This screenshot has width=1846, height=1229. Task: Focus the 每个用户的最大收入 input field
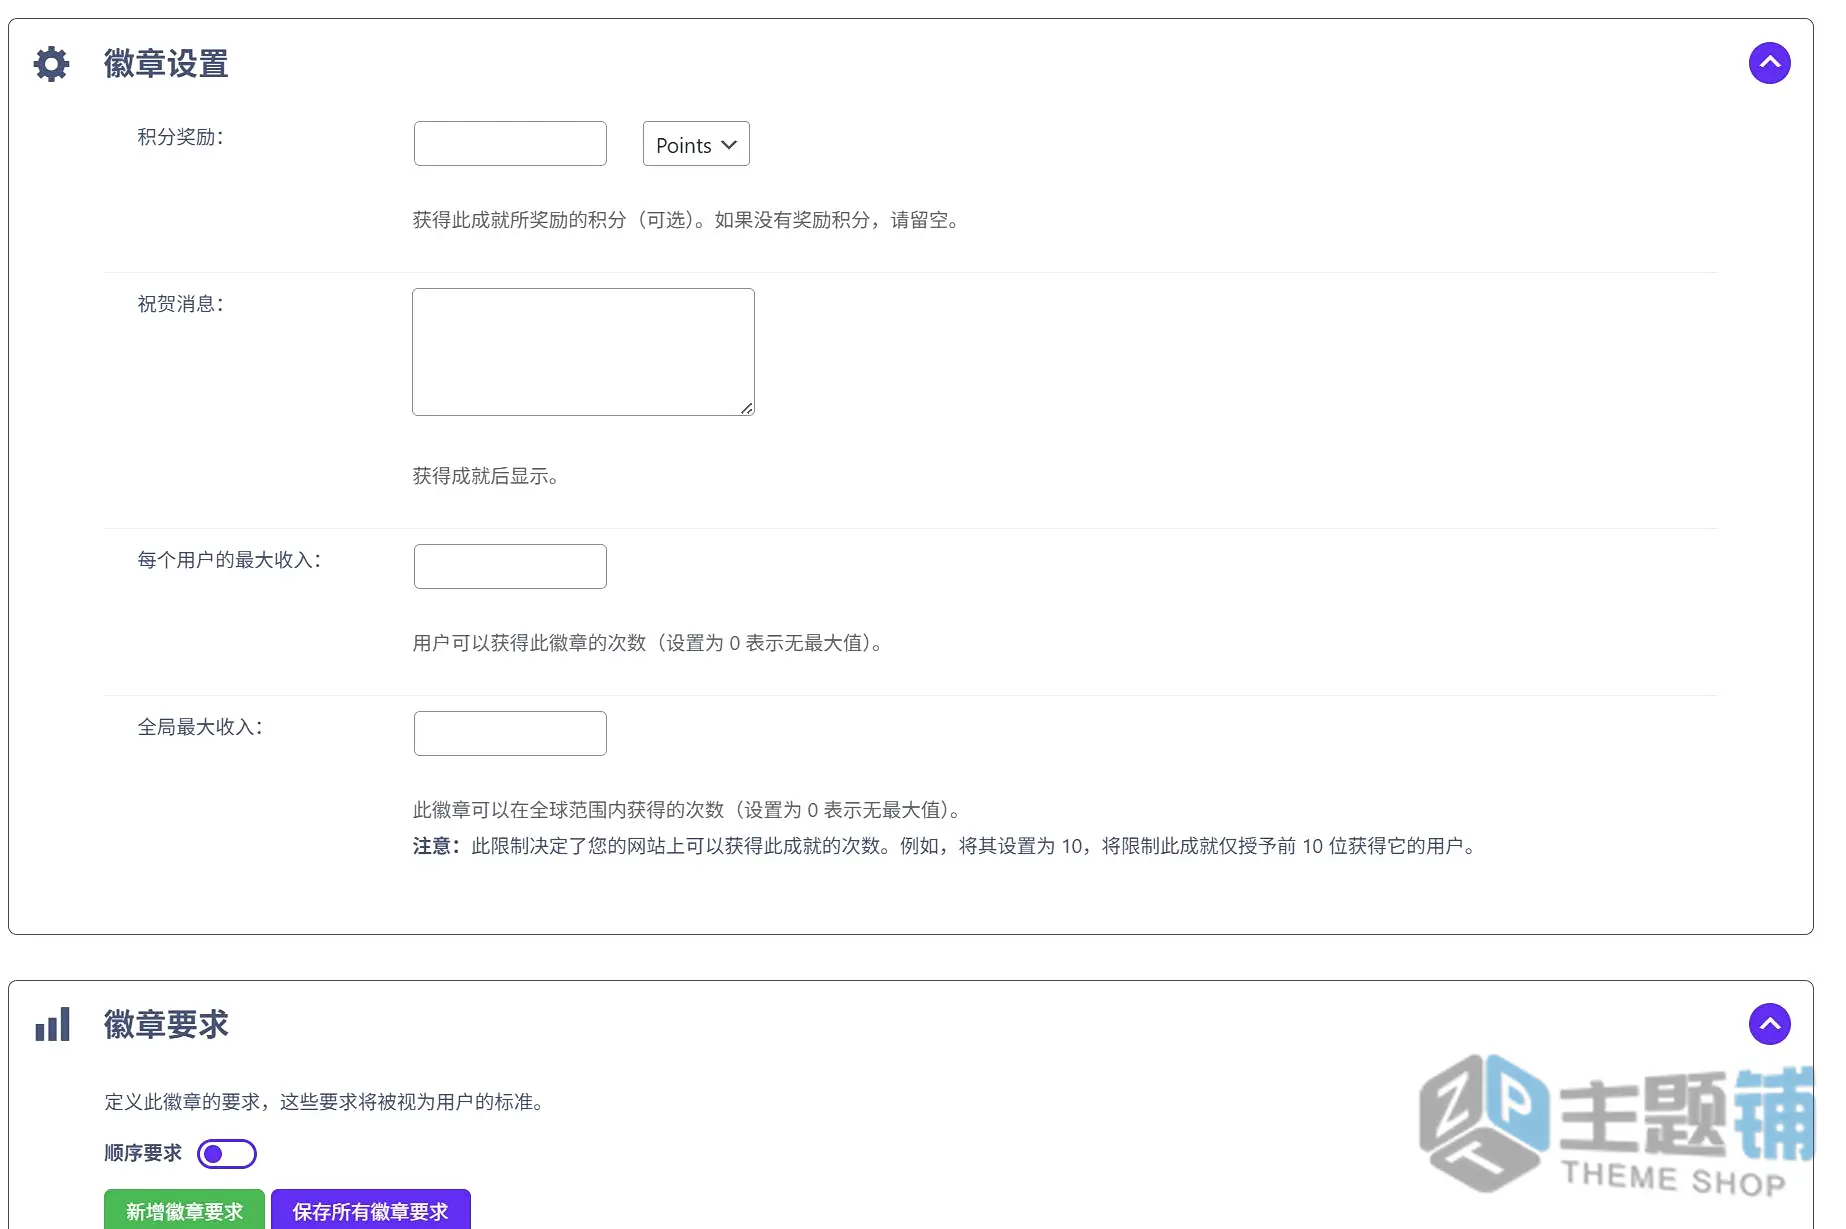(510, 567)
